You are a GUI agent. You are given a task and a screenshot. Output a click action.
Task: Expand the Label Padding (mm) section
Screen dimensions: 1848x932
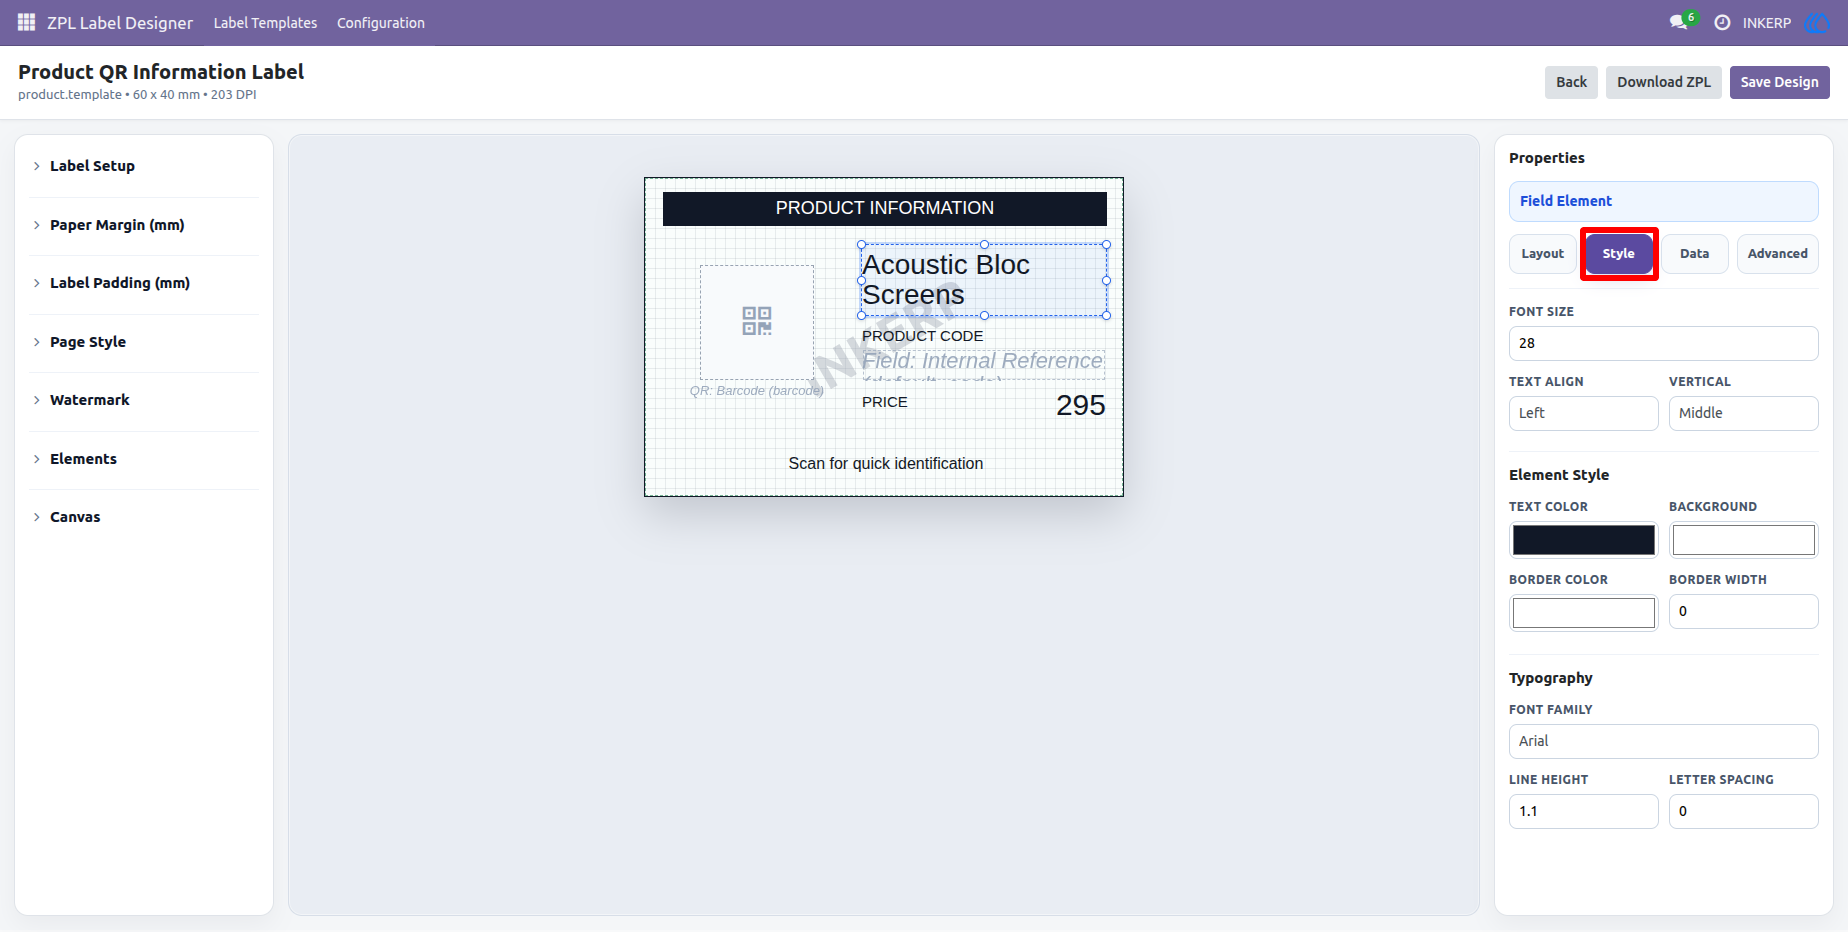point(144,283)
